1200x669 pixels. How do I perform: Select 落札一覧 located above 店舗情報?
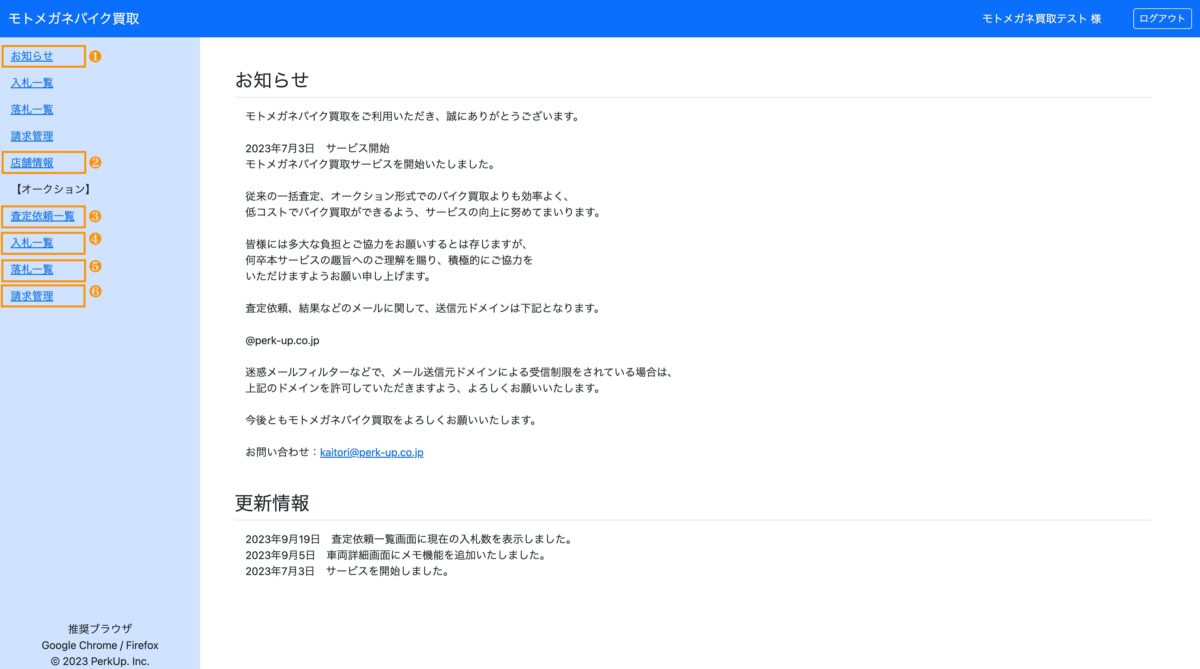point(32,109)
